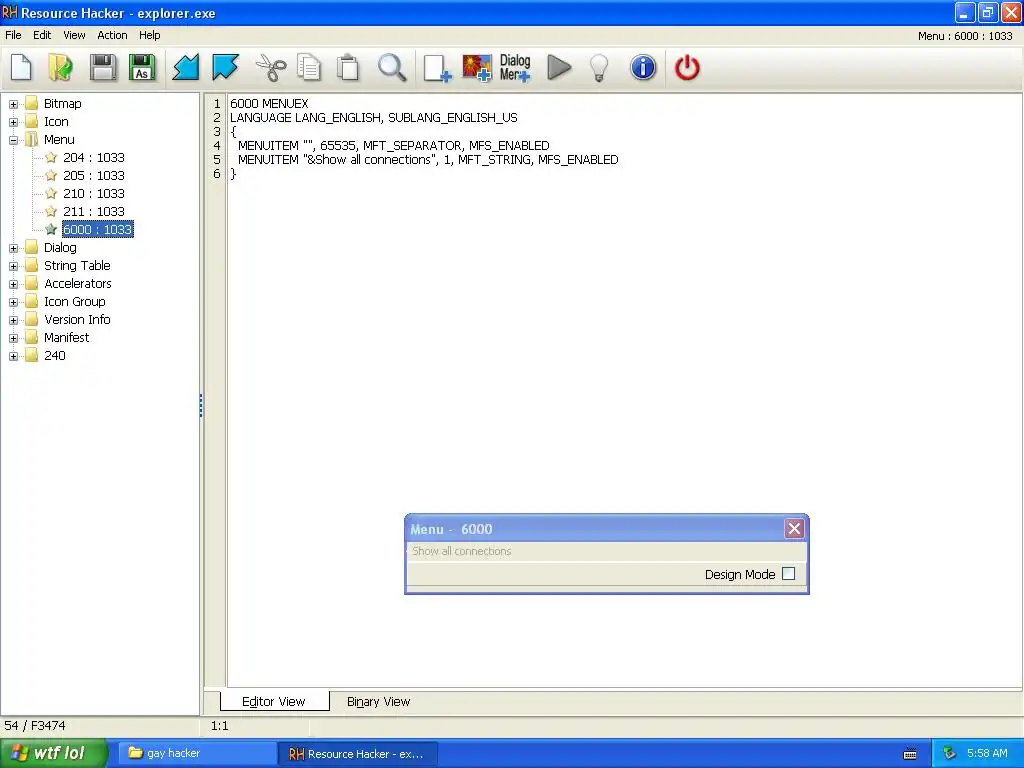Open the Action menu

112,35
